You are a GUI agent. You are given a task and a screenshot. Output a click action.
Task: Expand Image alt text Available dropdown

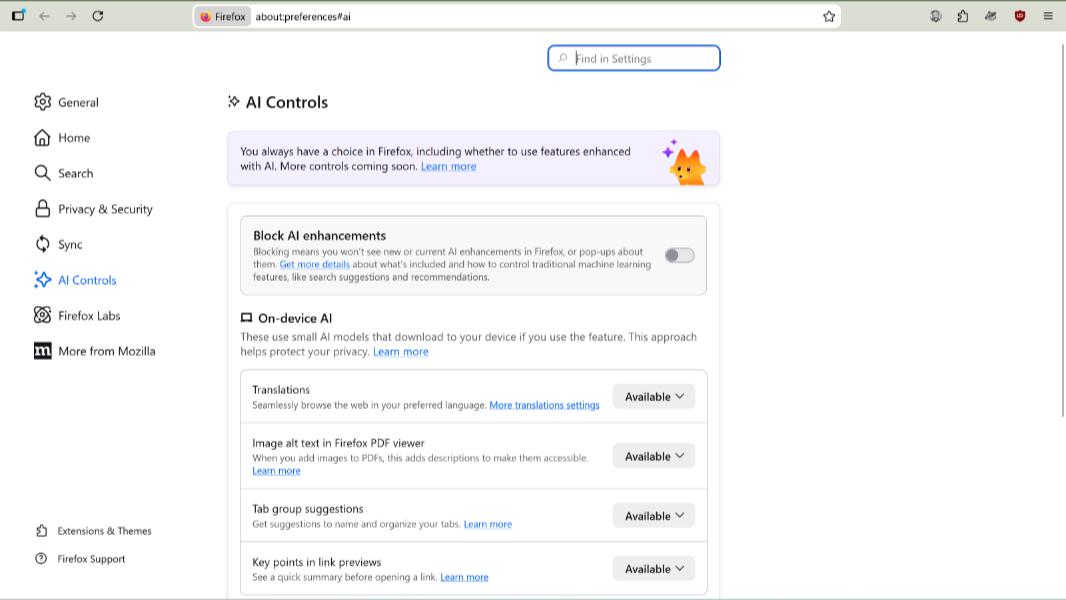(653, 456)
